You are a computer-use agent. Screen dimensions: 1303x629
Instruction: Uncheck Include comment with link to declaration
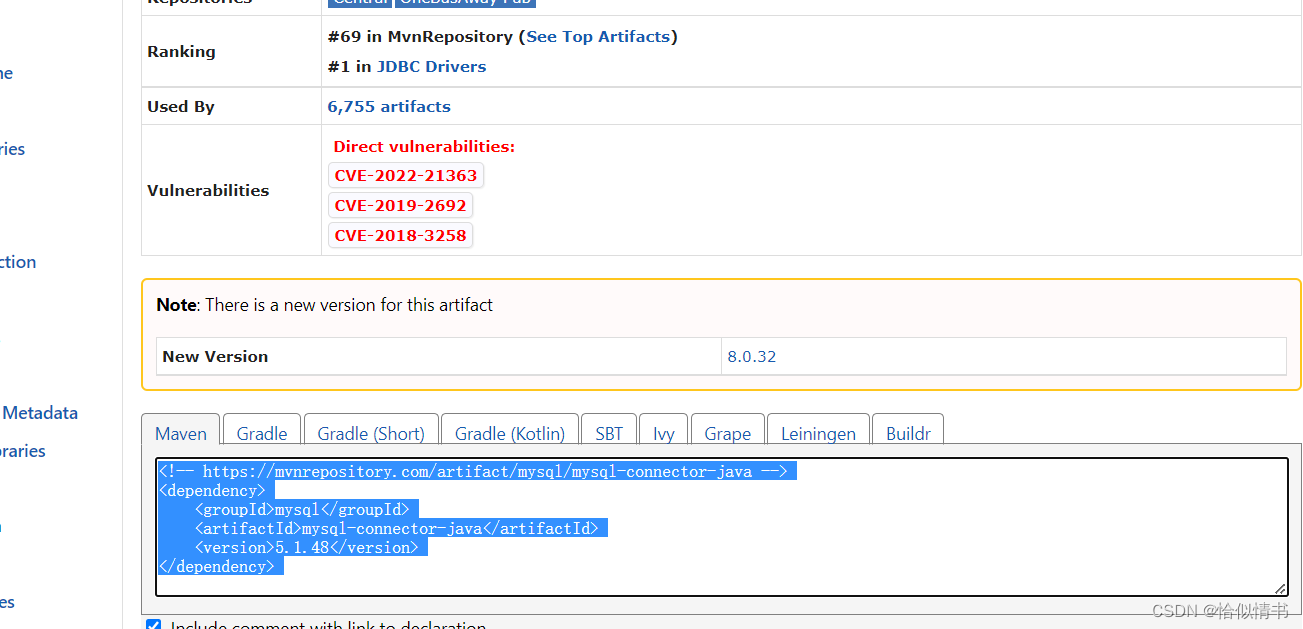[x=153, y=625]
